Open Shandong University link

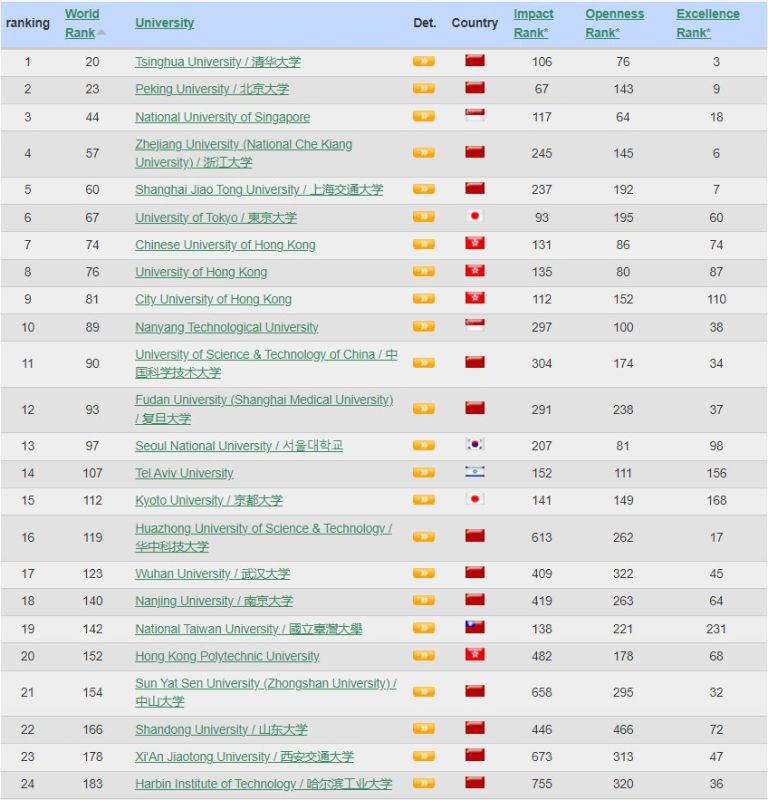pos(221,729)
